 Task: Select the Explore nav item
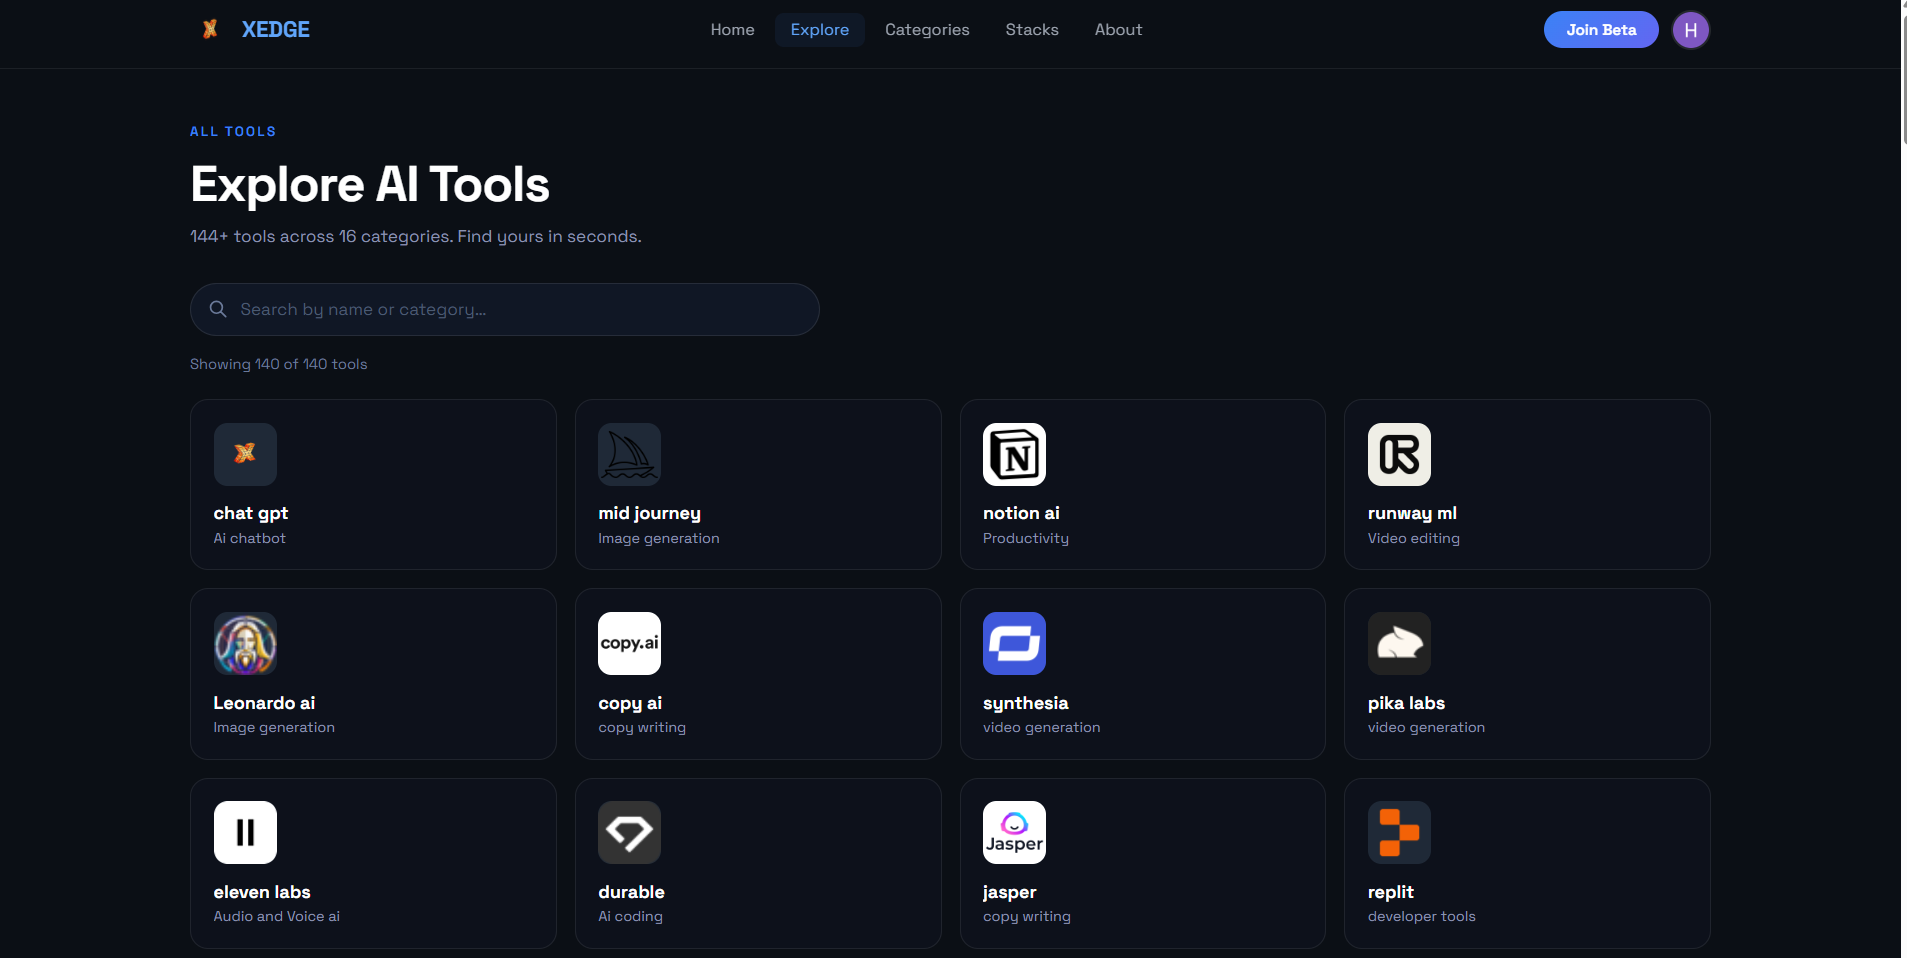coord(819,30)
